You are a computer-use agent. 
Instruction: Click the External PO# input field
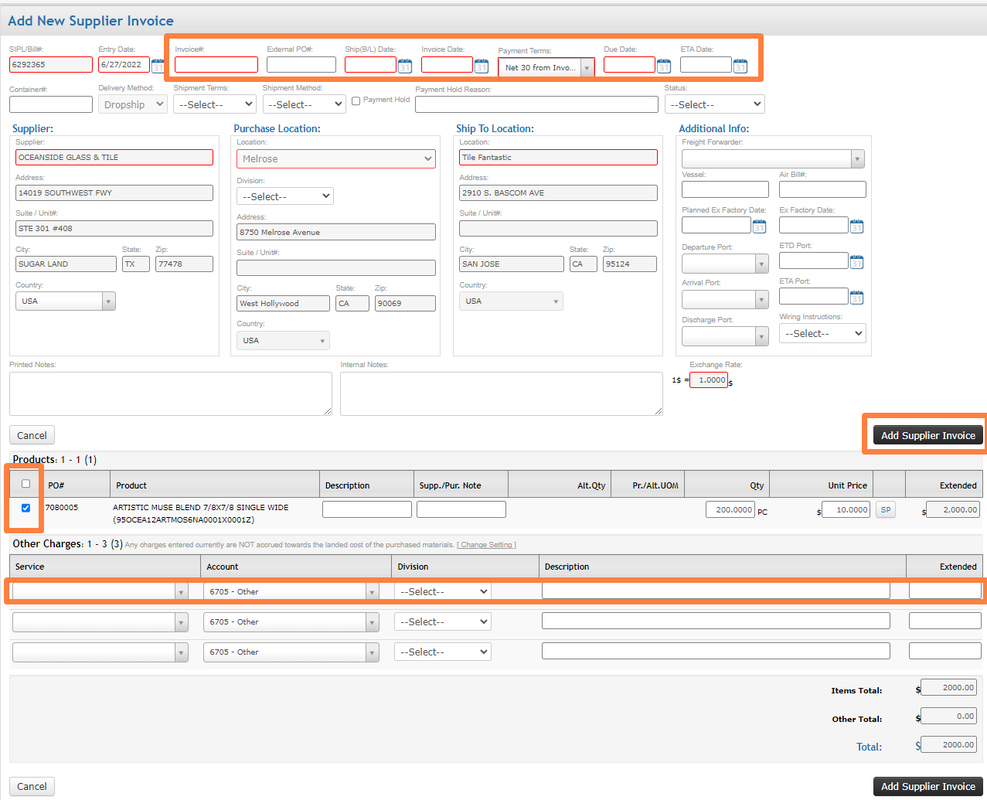(301, 64)
